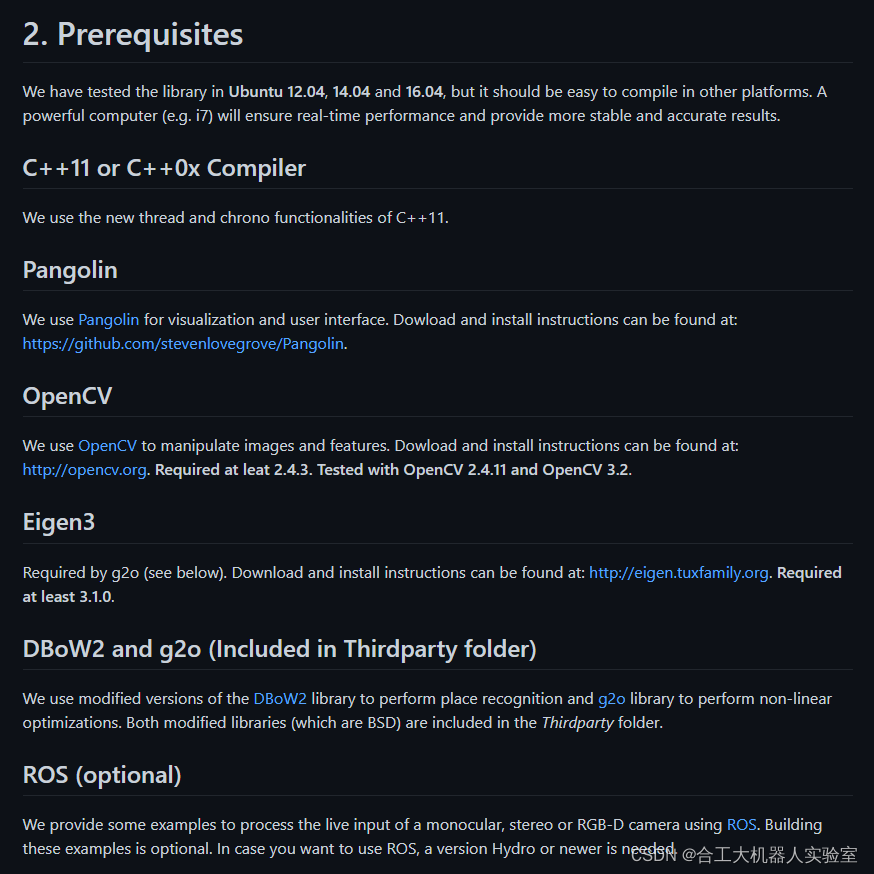Click the CSDN watermark at bottom right
The height and width of the screenshot is (874, 874).
point(744,855)
